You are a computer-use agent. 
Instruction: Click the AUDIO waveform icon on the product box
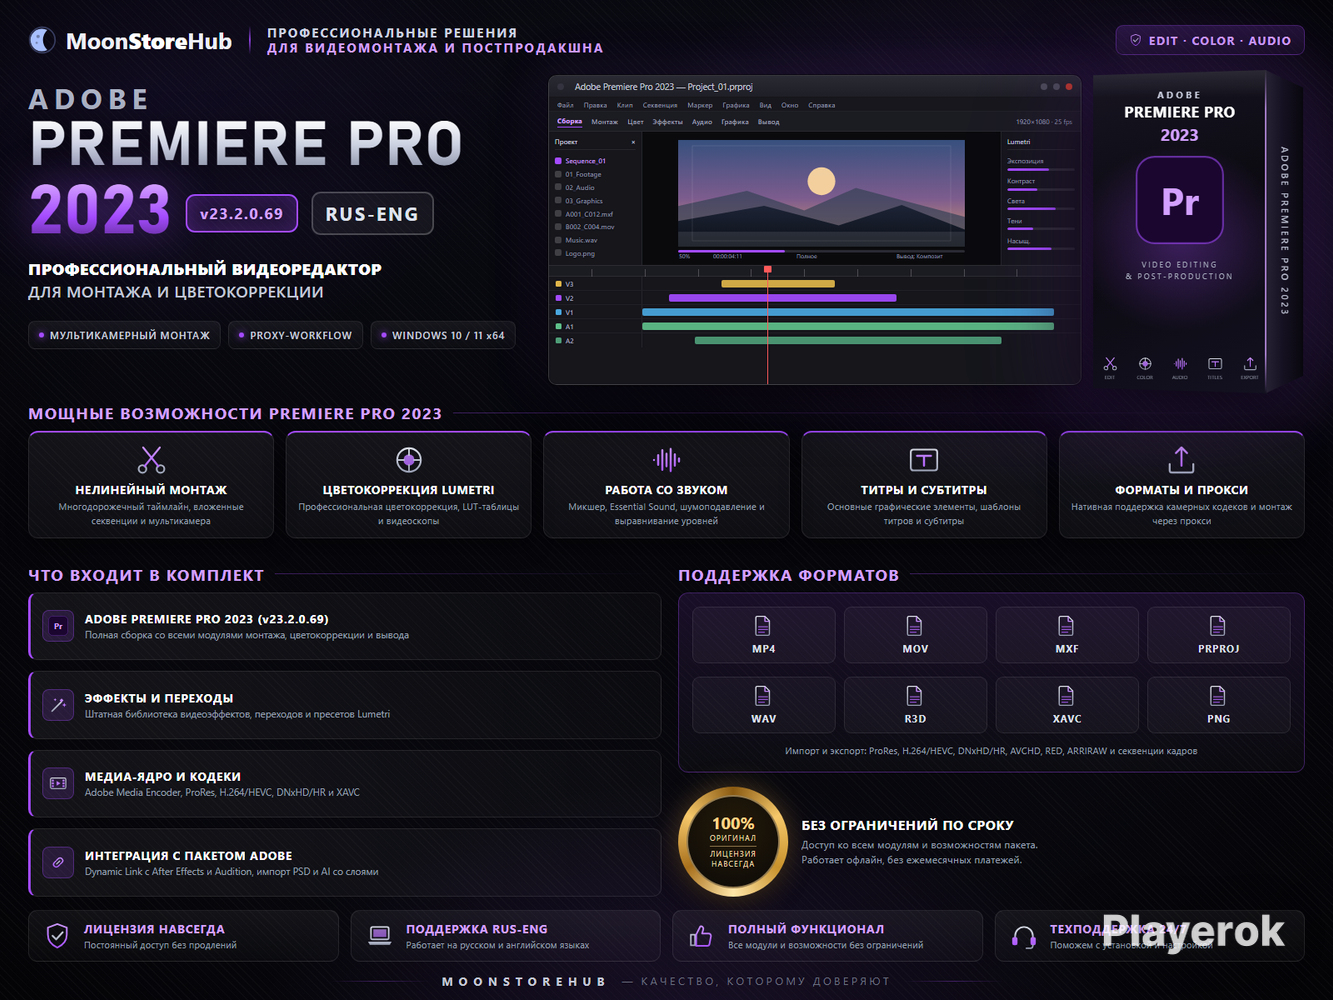[x=1180, y=364]
